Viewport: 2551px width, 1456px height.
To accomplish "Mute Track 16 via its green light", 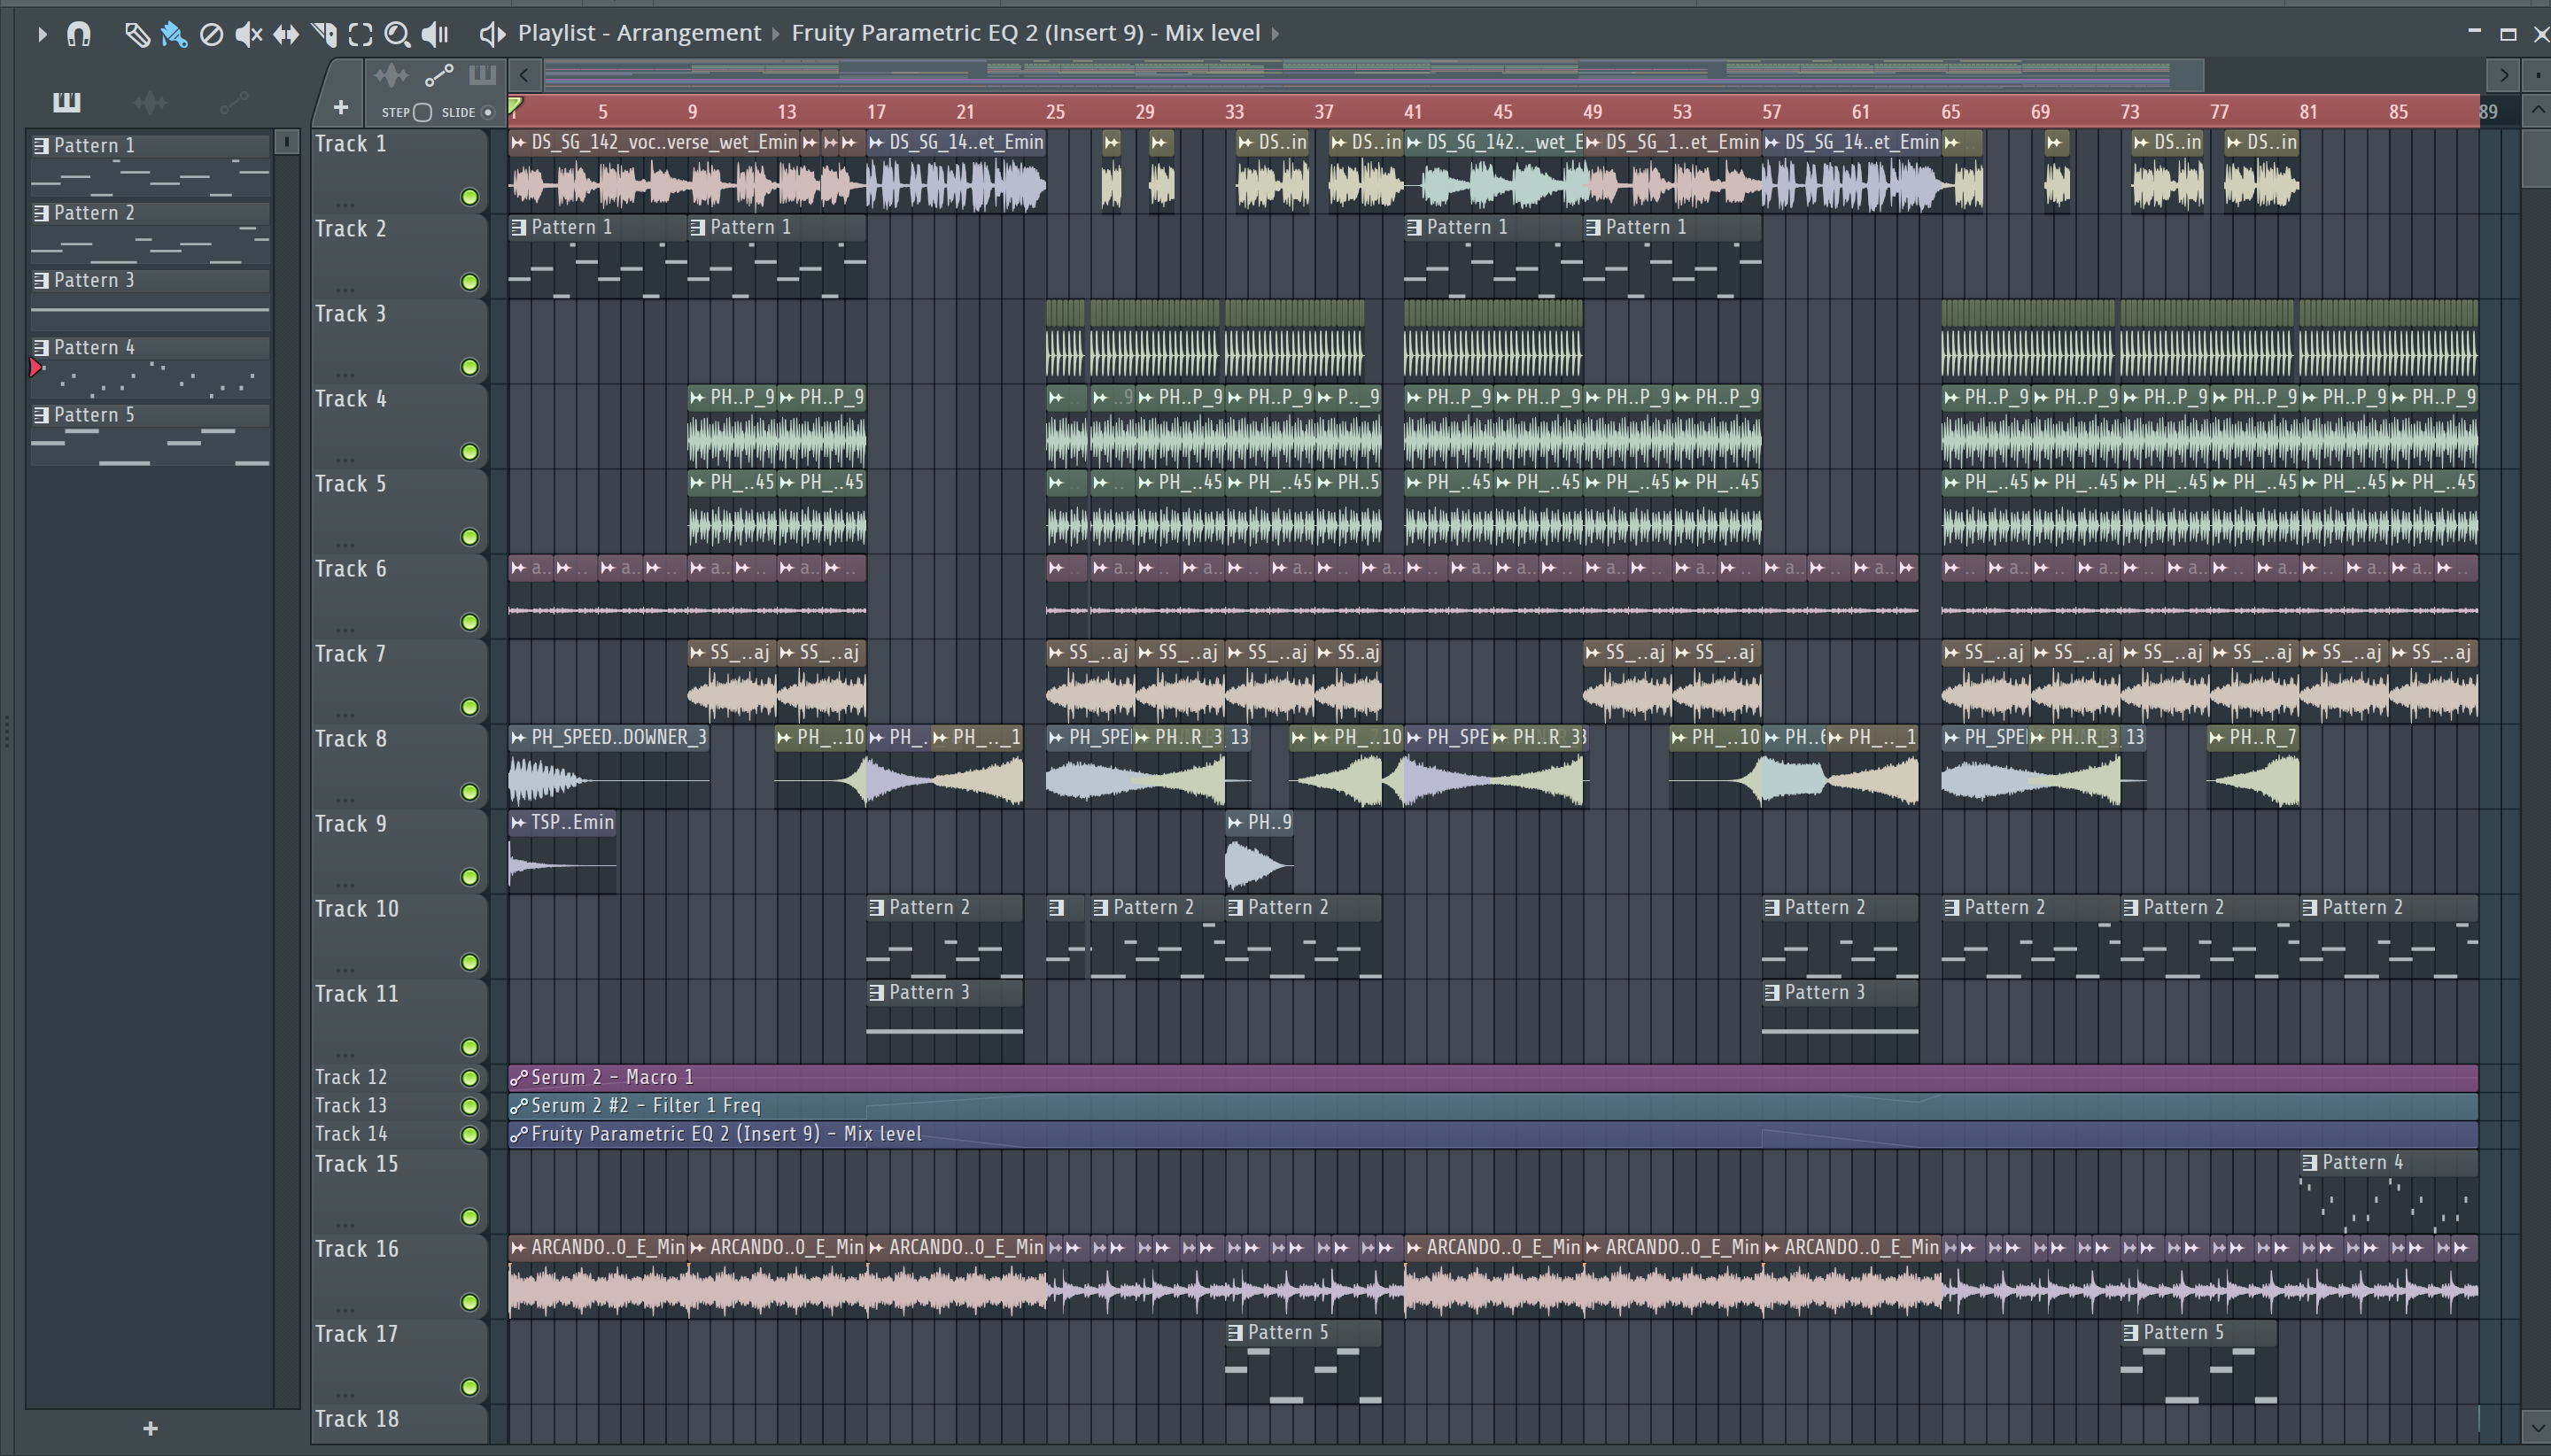I will coord(469,1302).
